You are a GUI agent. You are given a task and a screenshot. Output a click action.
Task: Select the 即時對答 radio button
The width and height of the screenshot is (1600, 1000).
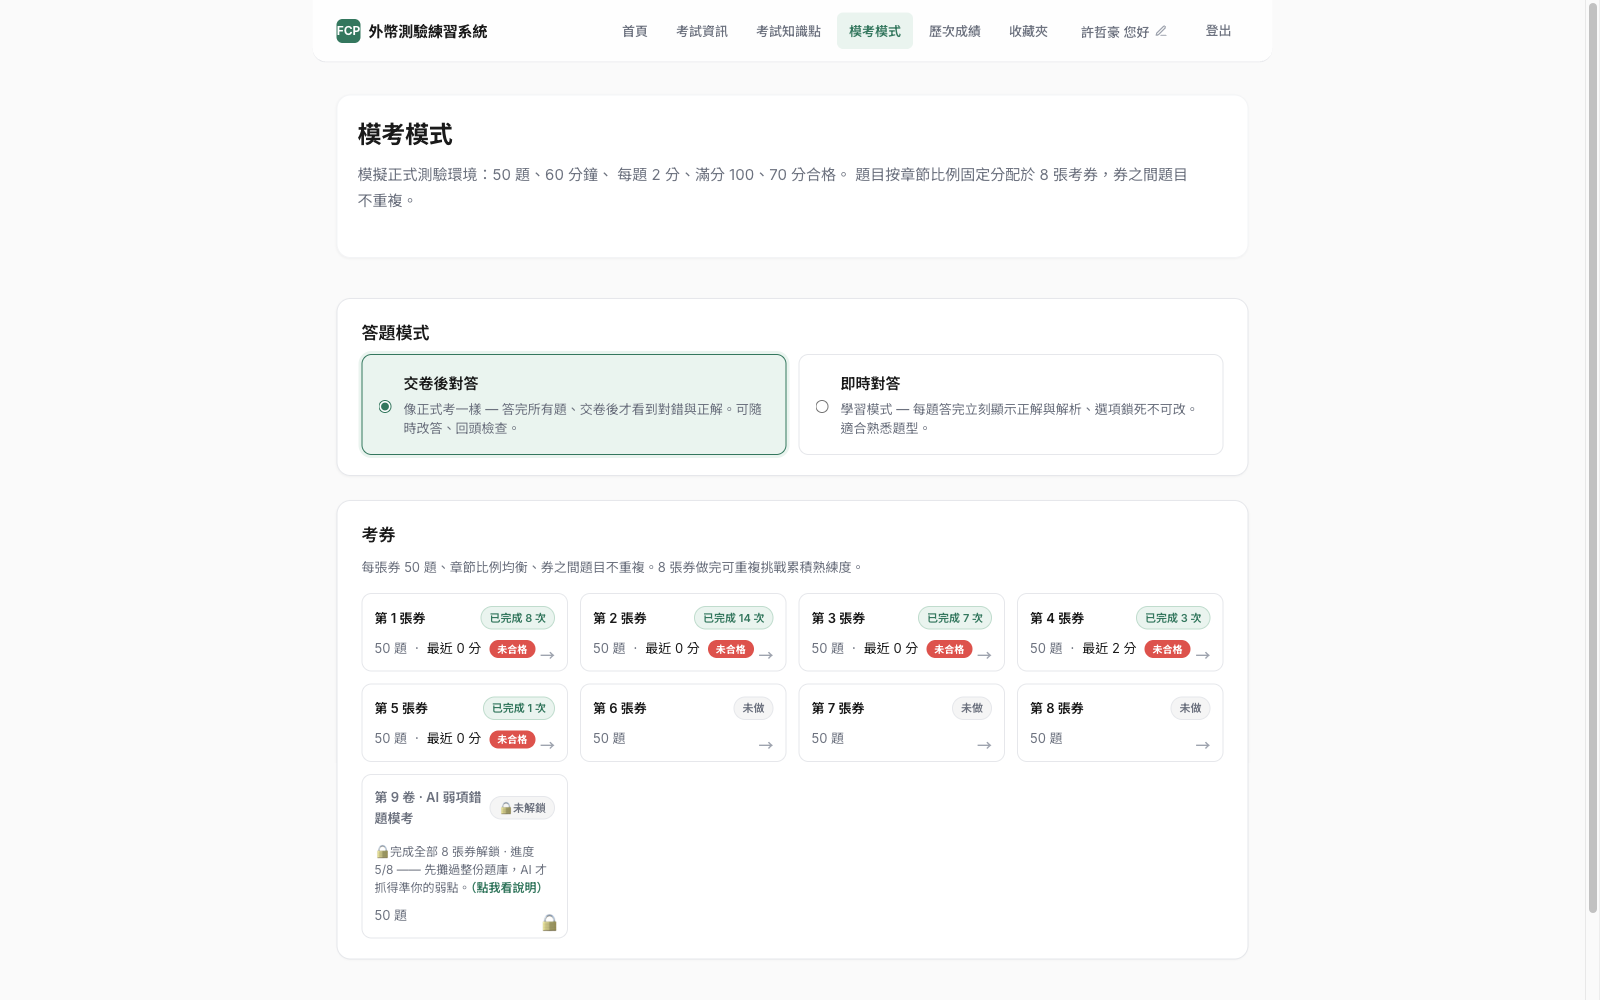[822, 406]
